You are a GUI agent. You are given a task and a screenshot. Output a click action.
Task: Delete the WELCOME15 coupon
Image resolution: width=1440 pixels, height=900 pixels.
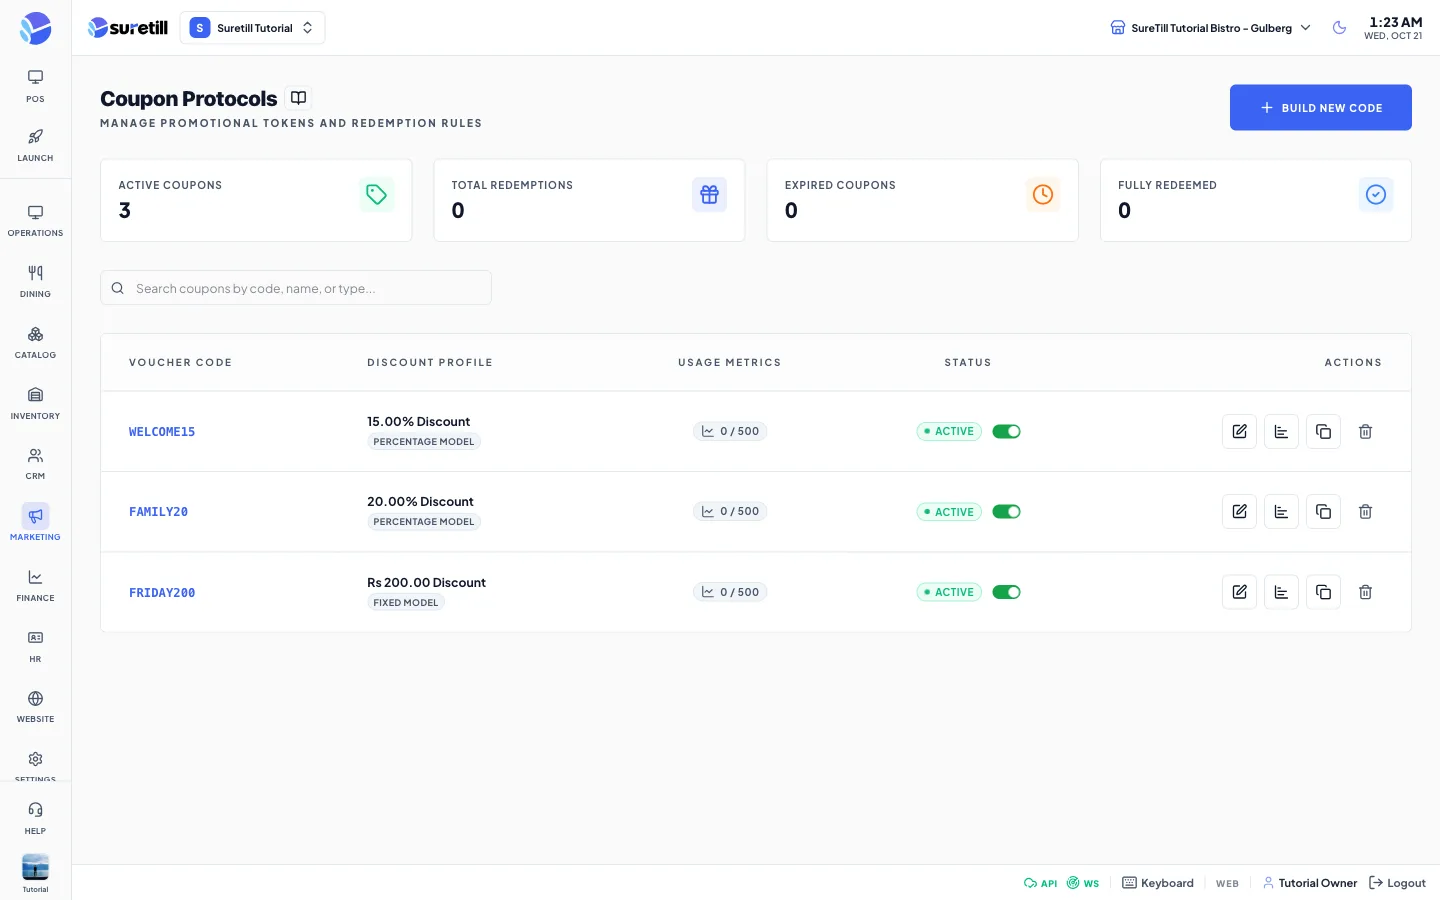pos(1365,431)
